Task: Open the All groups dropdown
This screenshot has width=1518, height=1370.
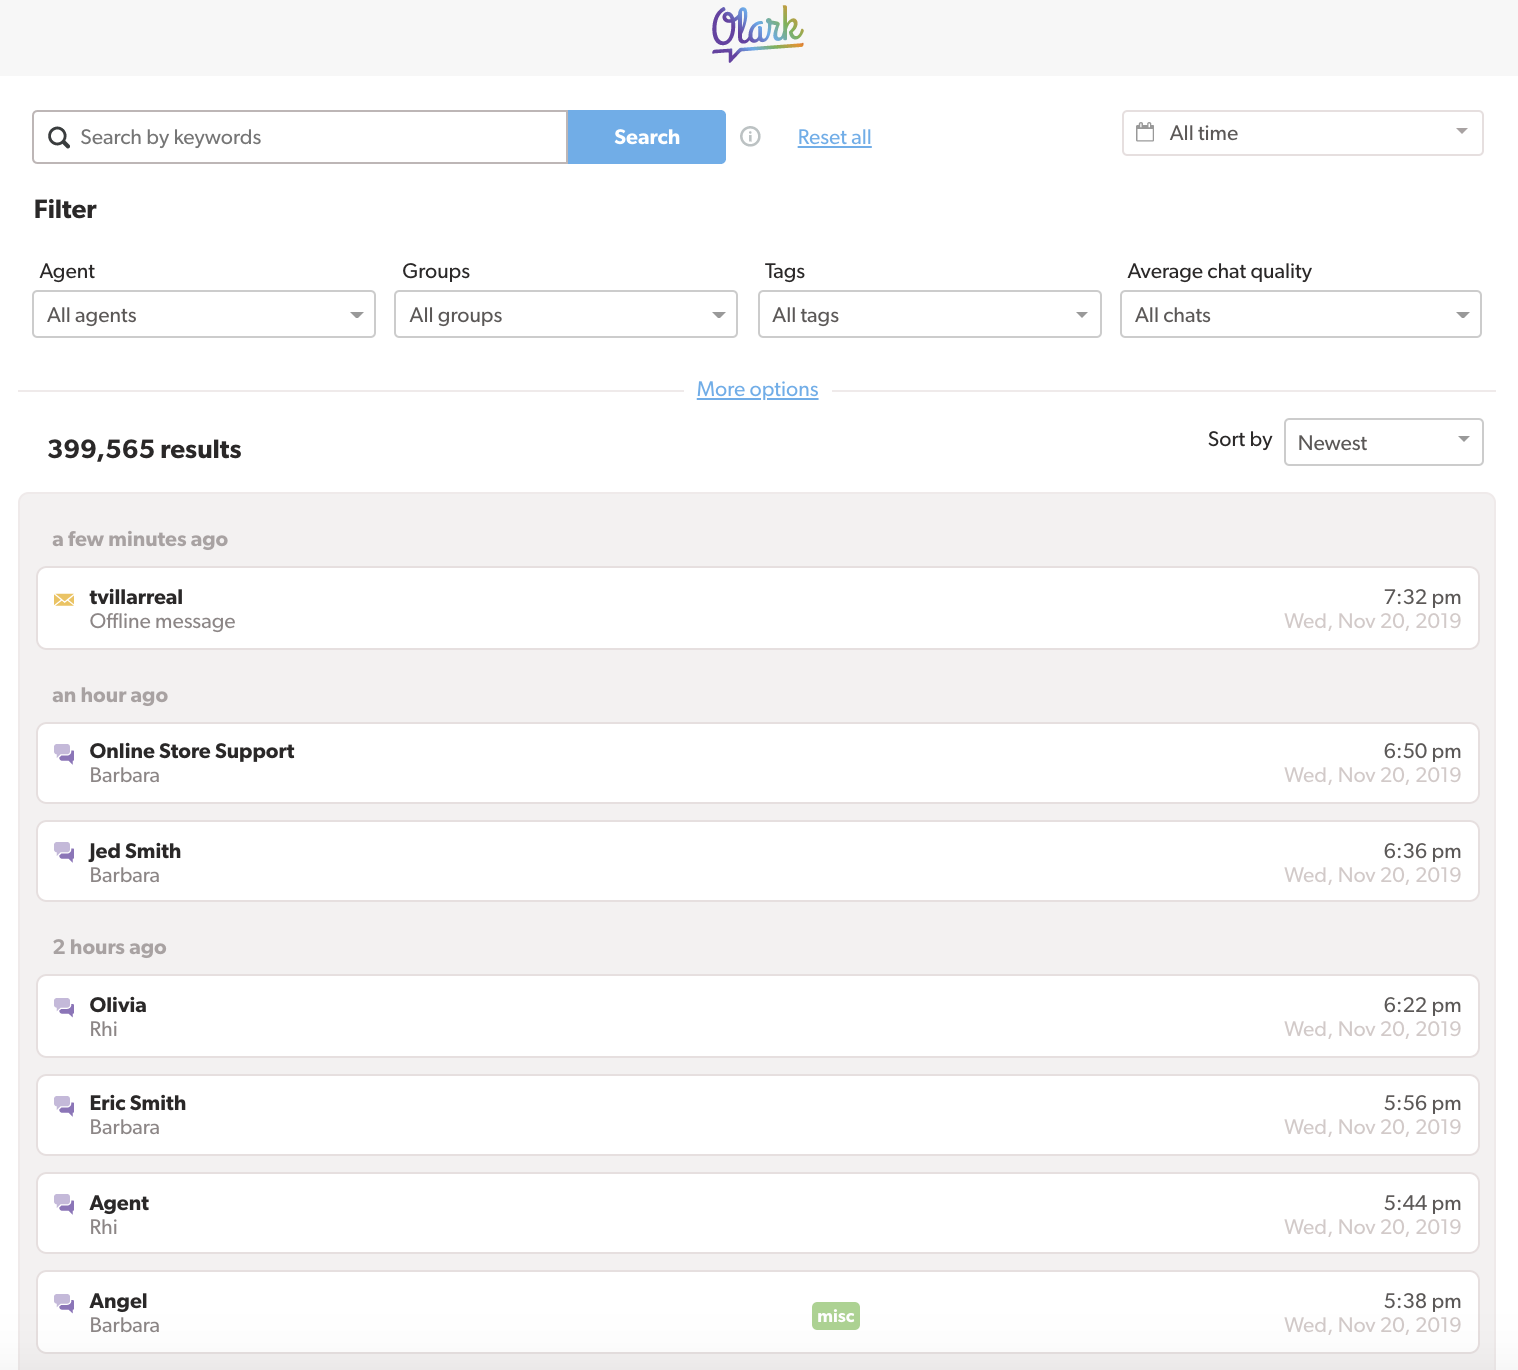Action: (566, 314)
